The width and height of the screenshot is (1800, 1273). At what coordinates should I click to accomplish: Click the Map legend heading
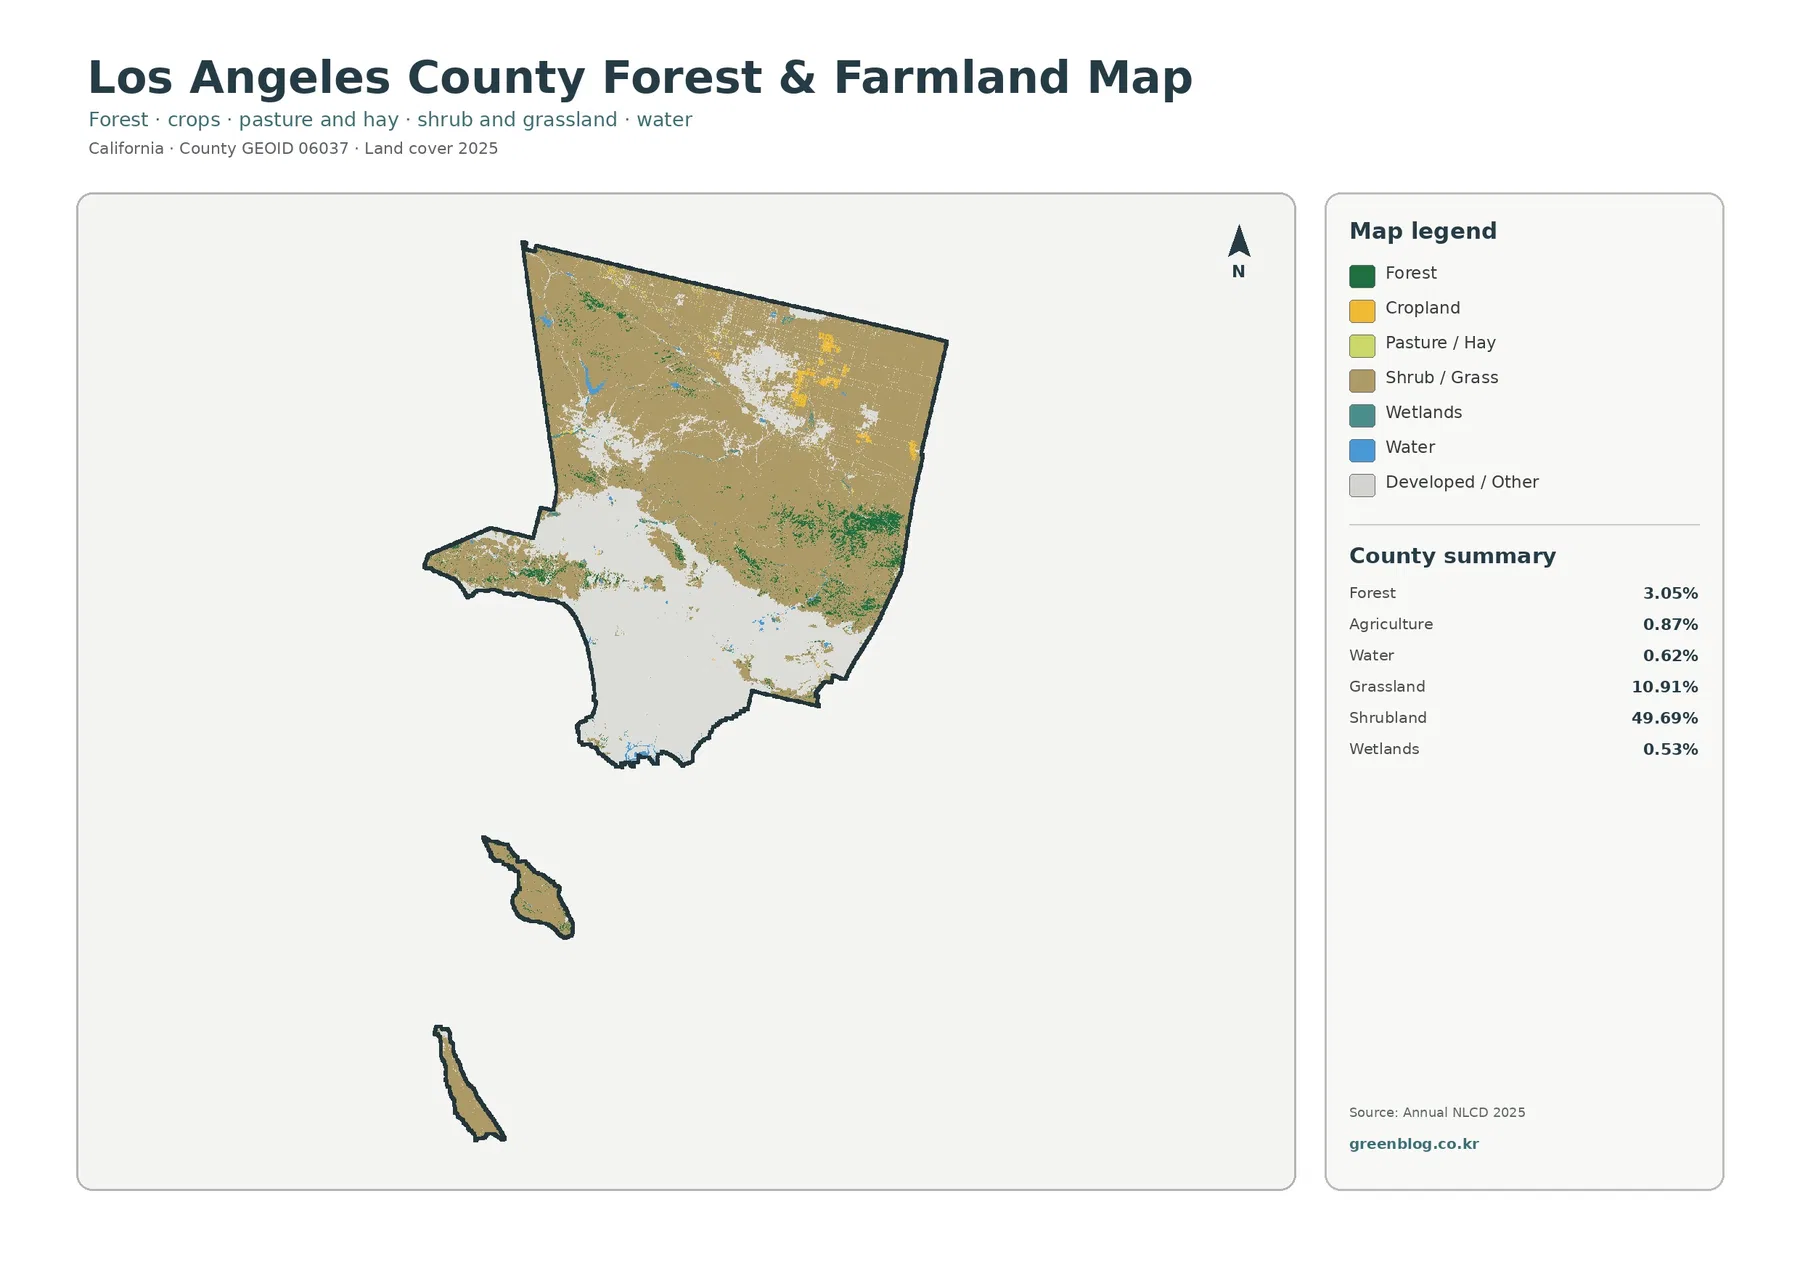tap(1423, 231)
